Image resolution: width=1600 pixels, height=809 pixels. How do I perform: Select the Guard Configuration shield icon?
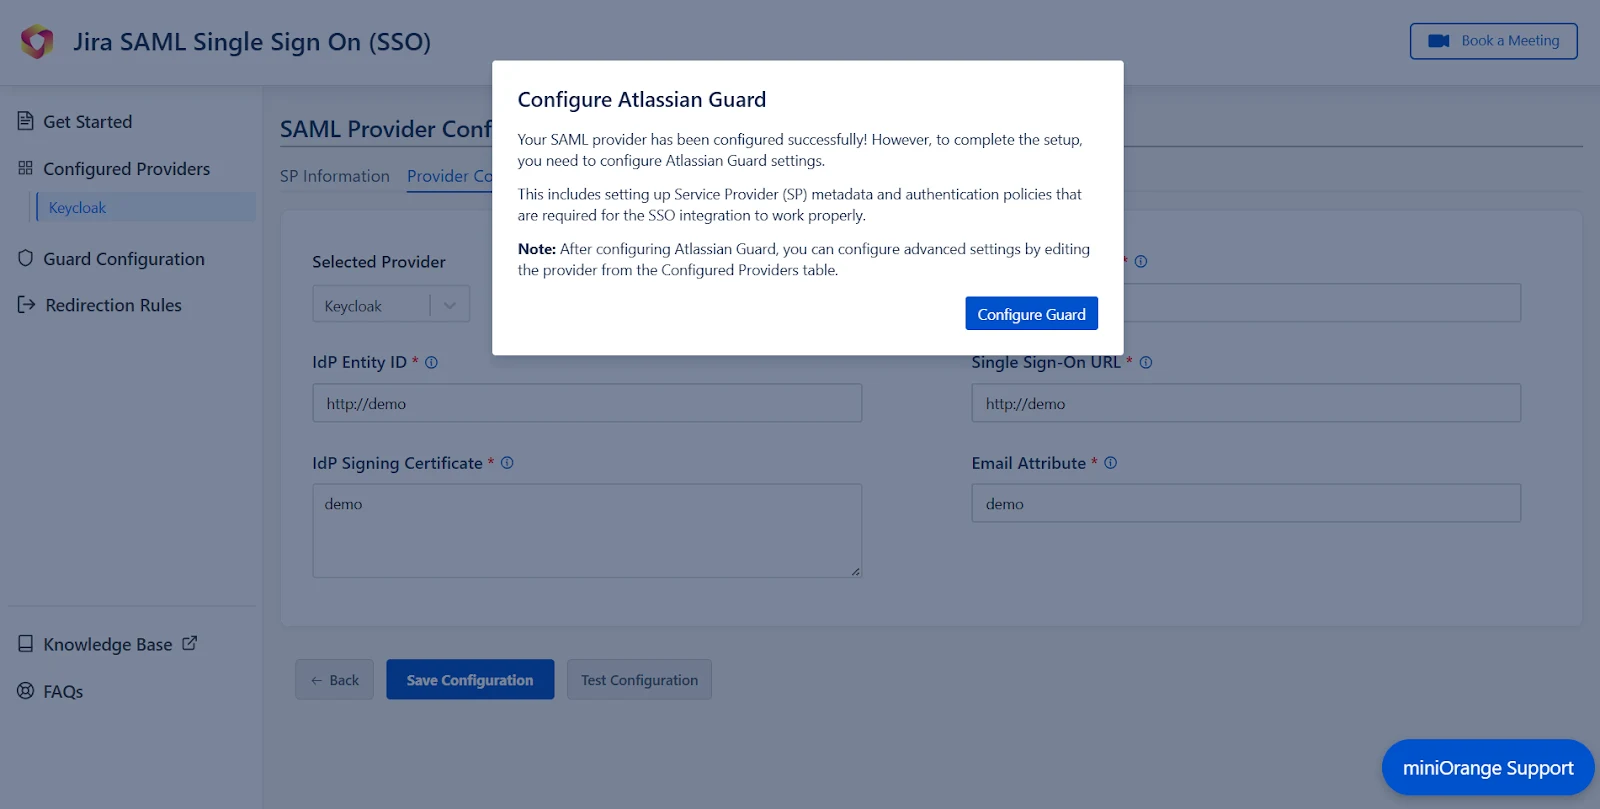tap(24, 258)
